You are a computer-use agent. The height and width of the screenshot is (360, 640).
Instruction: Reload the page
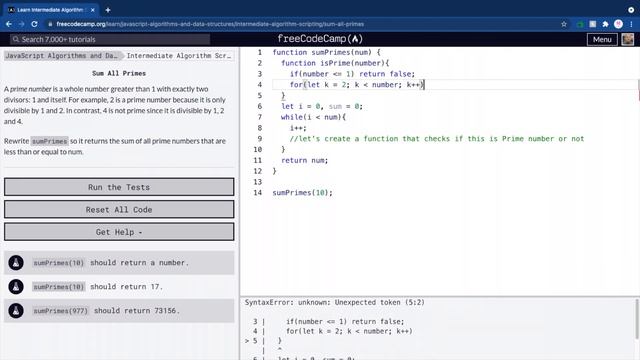(x=34, y=24)
